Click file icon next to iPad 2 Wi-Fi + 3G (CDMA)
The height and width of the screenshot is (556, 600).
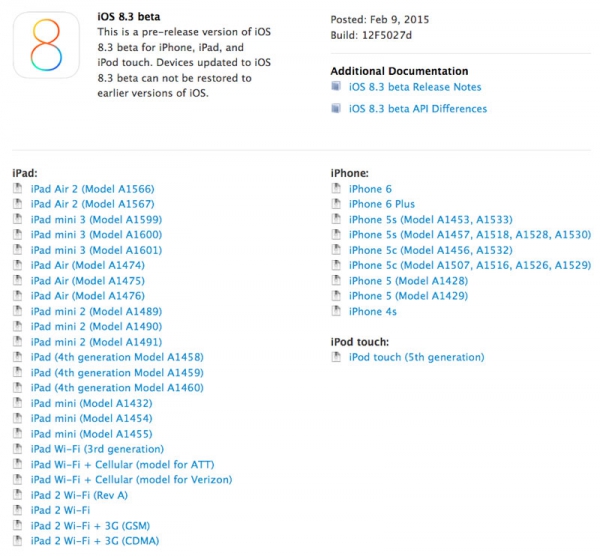point(18,540)
